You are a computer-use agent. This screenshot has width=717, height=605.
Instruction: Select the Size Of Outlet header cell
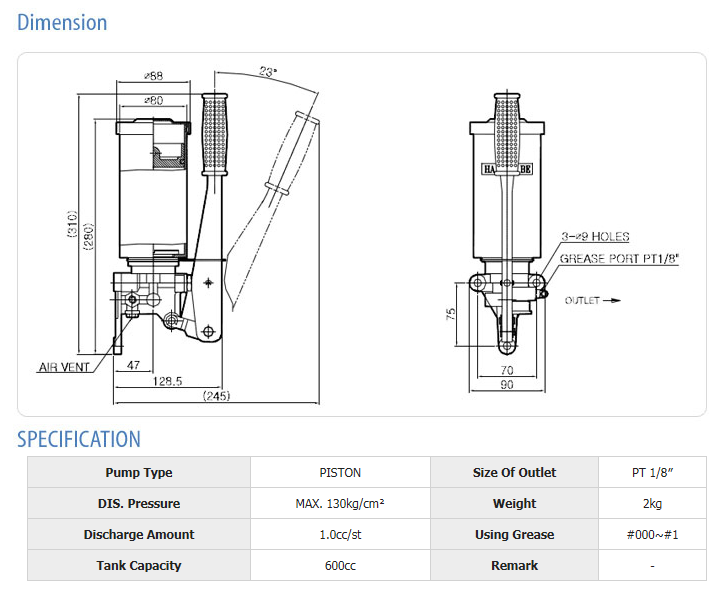pyautogui.click(x=514, y=473)
